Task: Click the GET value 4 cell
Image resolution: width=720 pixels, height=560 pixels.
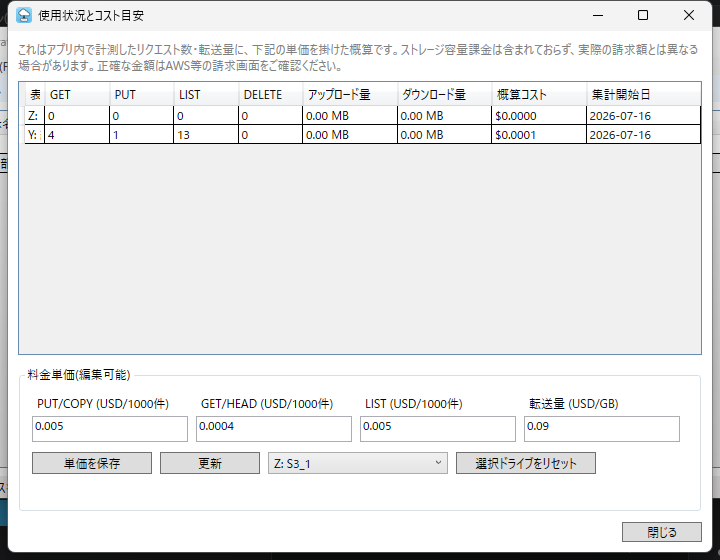Action: (x=77, y=134)
